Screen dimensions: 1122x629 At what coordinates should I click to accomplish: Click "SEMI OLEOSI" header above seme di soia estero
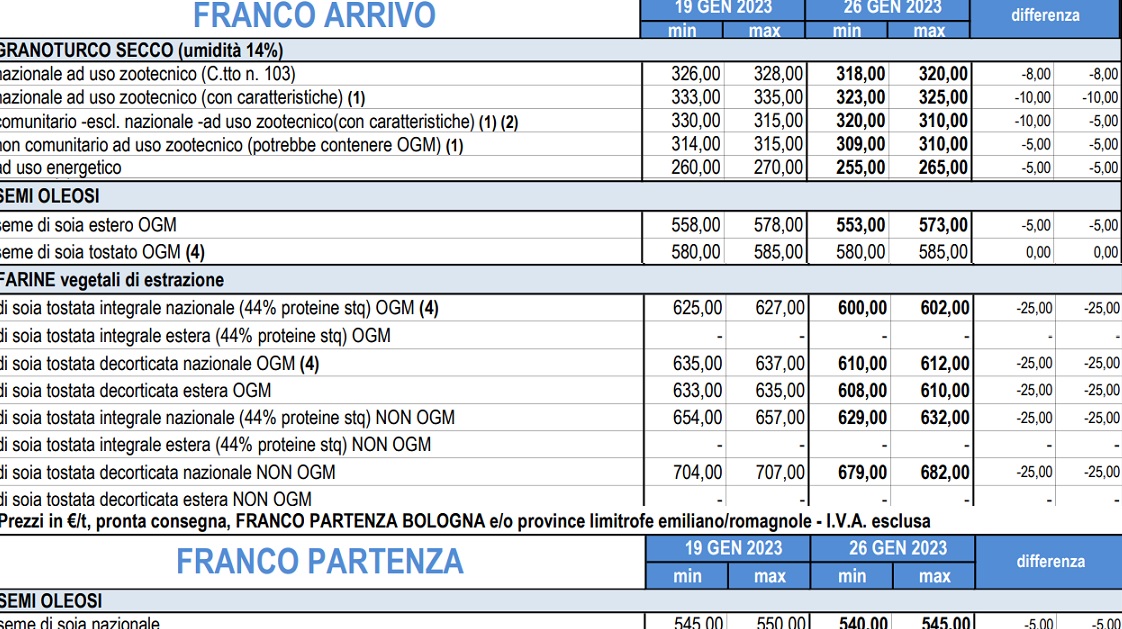[x=50, y=196]
